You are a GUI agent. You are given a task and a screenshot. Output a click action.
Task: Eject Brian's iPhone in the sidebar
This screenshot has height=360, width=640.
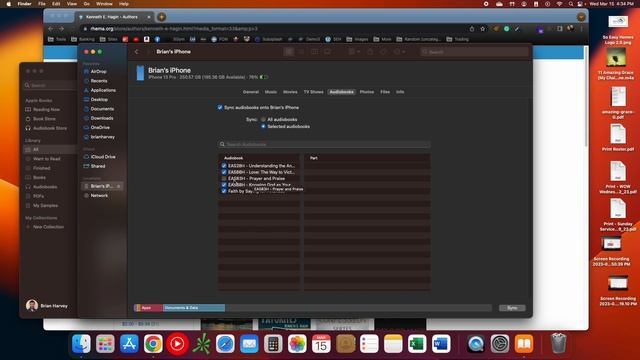click(119, 186)
